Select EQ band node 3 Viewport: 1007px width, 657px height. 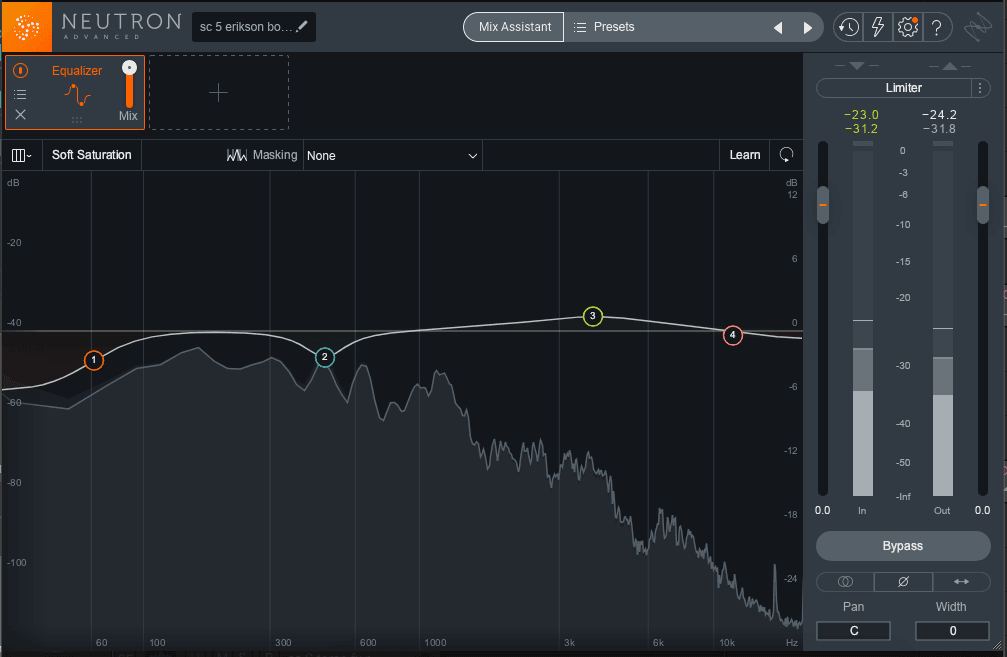pos(593,316)
